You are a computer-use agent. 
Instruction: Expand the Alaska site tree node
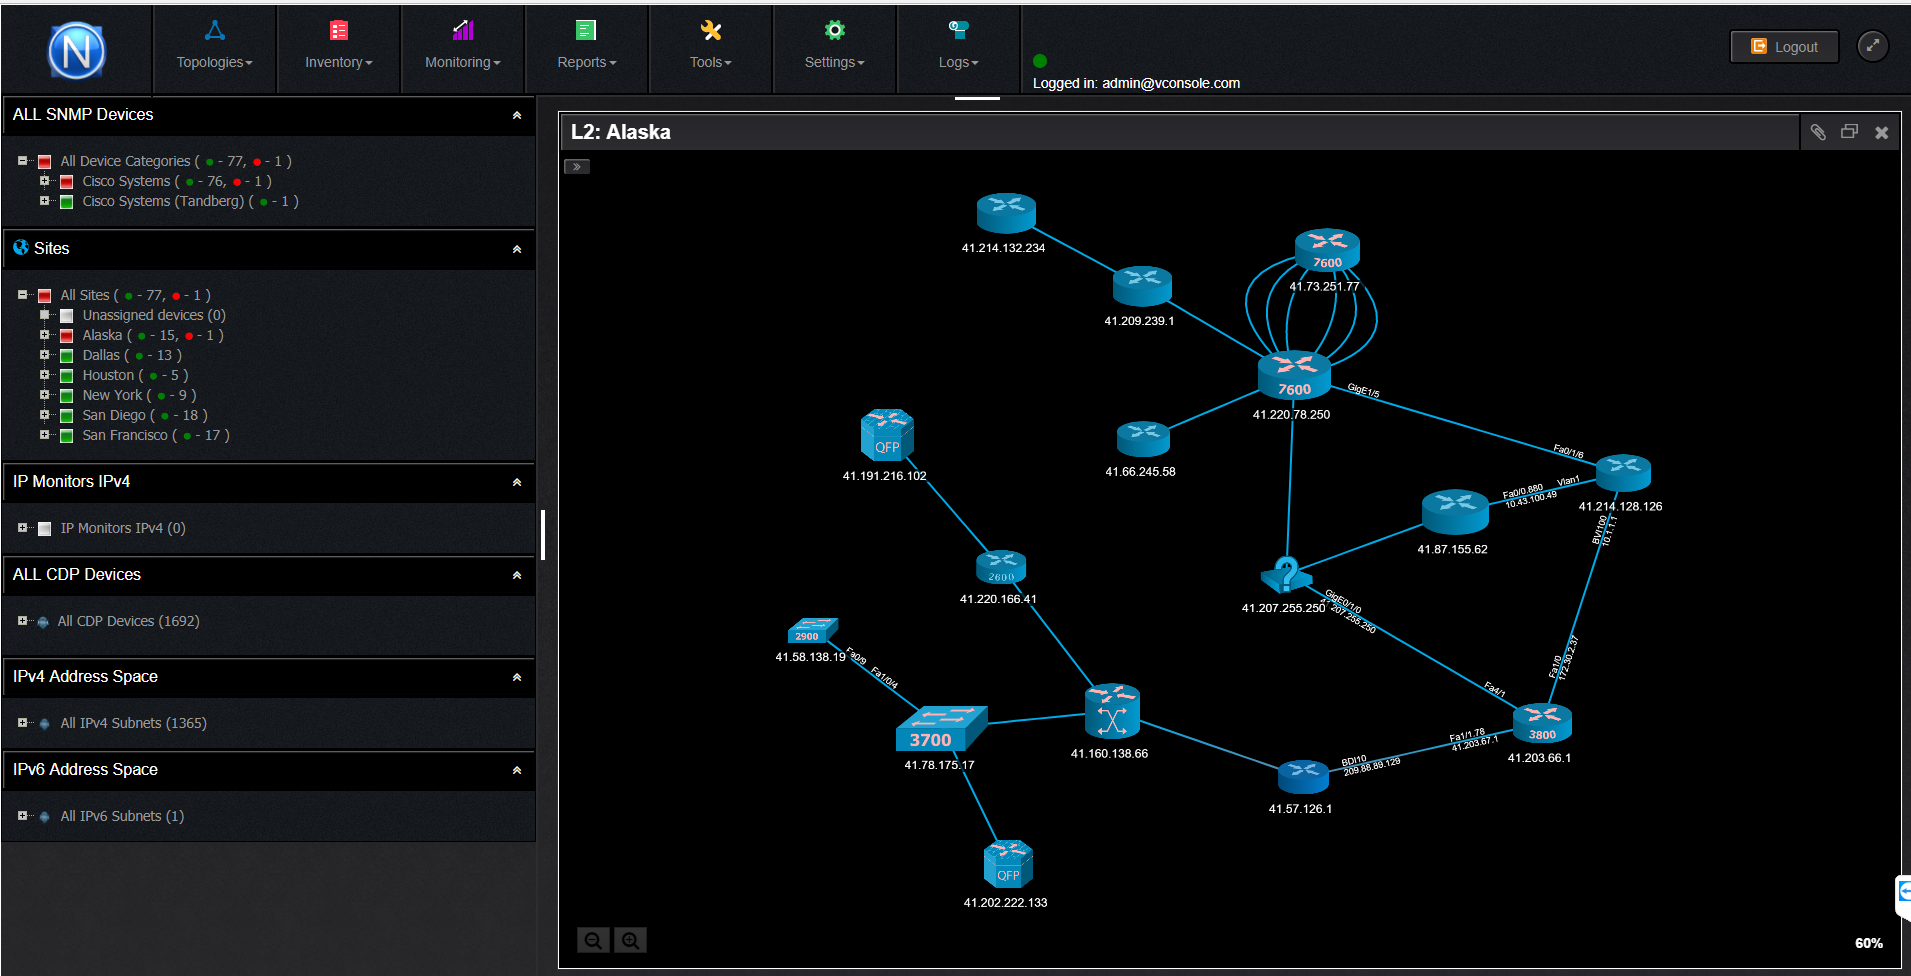[44, 335]
